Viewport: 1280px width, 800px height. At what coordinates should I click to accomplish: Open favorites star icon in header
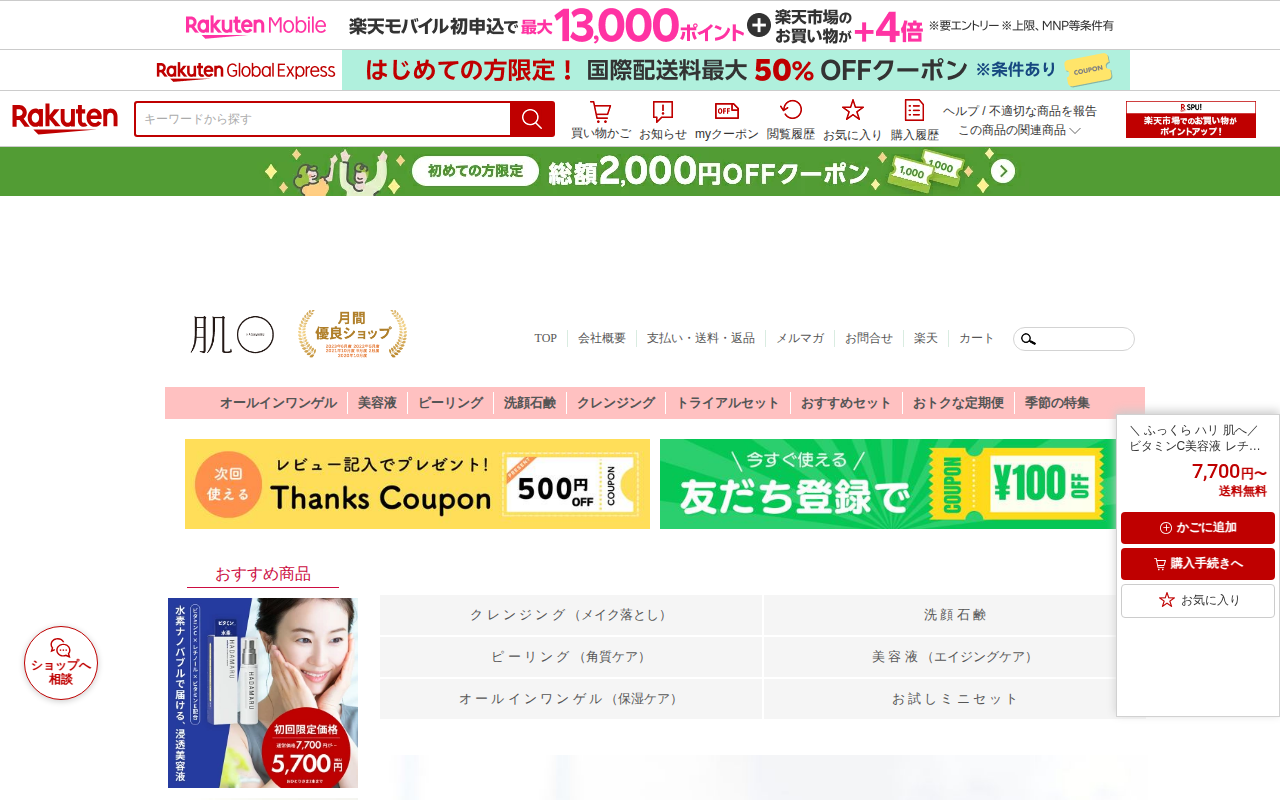(853, 120)
